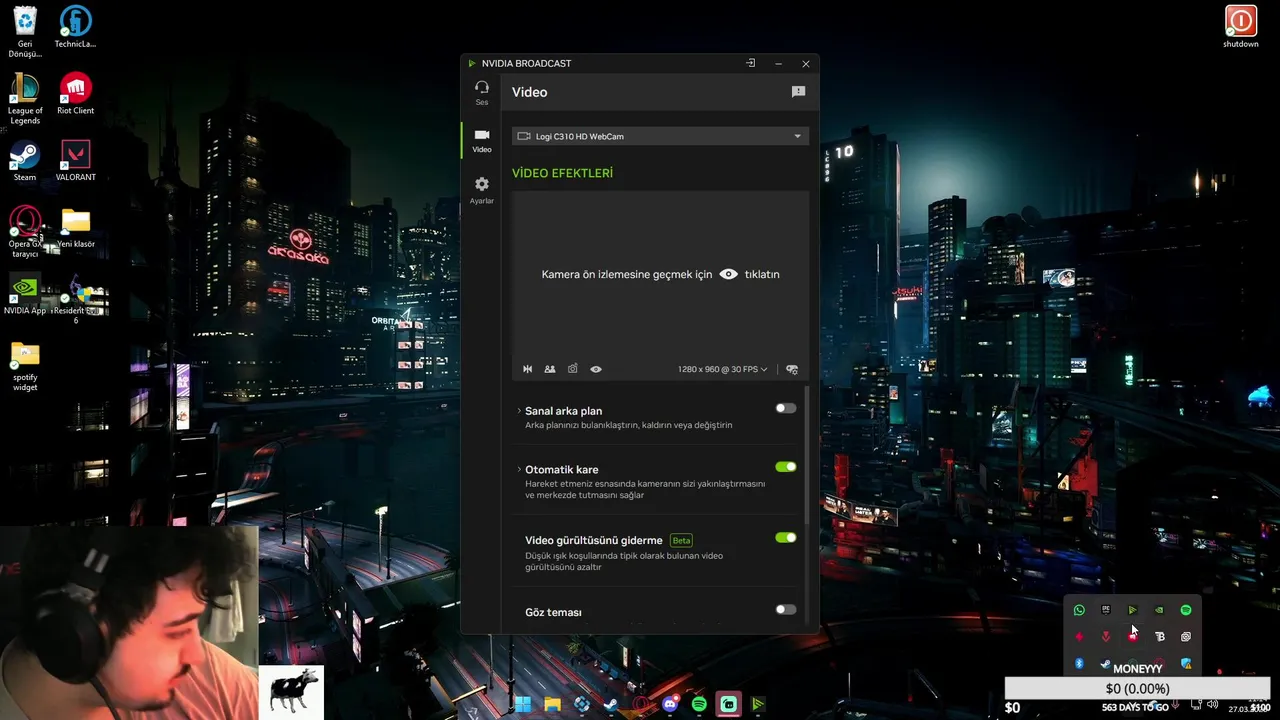Screen dimensions: 1280x720
Task: Open Resident Evil 6 desktop icon
Action: pos(75,301)
